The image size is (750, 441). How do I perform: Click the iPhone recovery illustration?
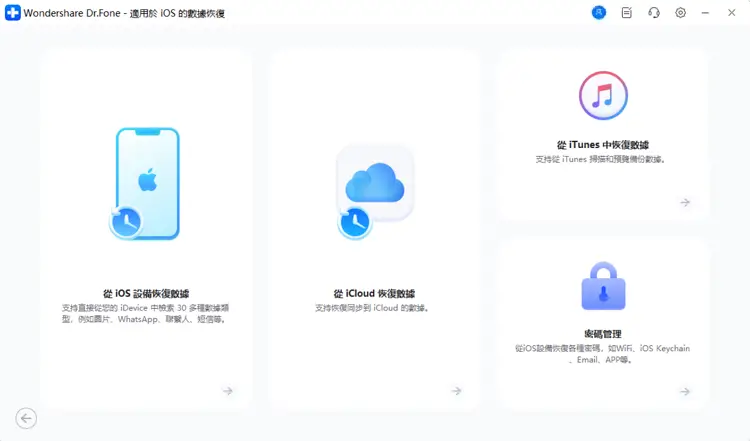(145, 184)
